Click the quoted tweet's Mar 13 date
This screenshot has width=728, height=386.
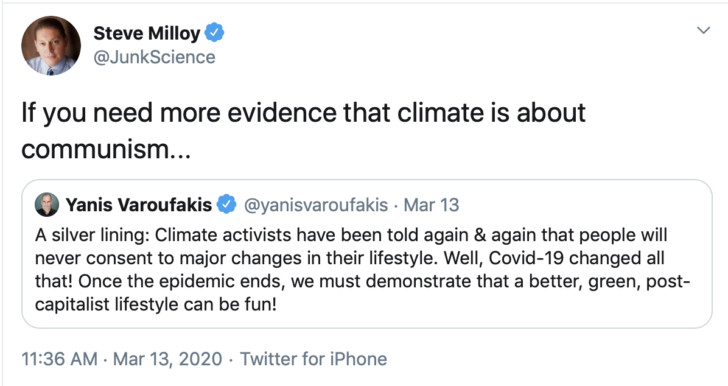[x=431, y=205]
